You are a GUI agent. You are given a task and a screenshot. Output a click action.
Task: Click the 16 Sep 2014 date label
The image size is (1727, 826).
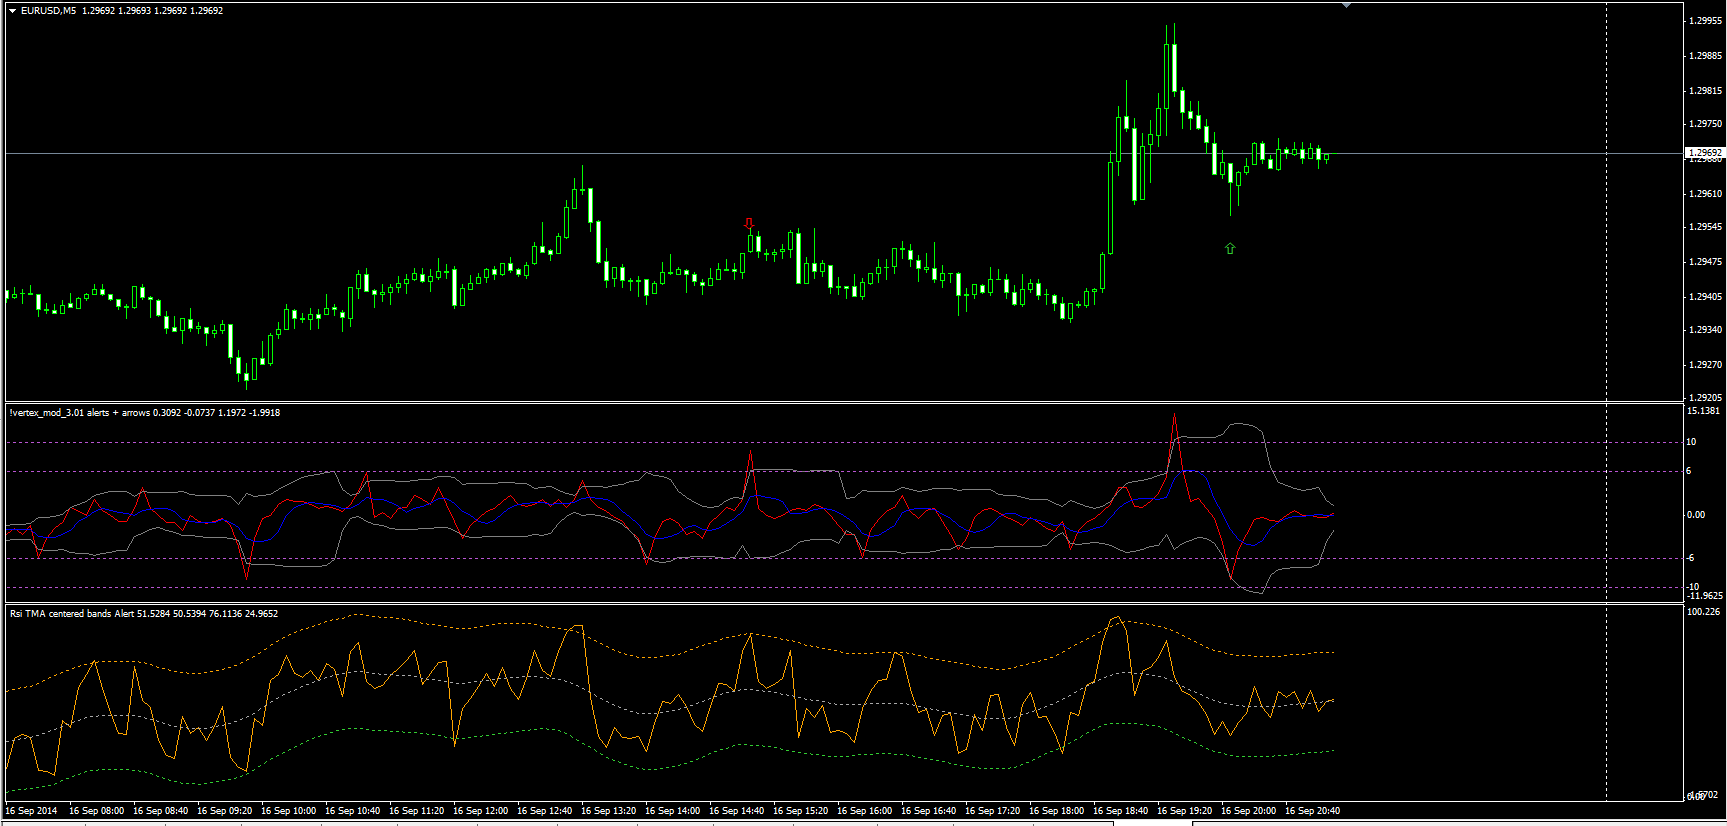point(32,811)
